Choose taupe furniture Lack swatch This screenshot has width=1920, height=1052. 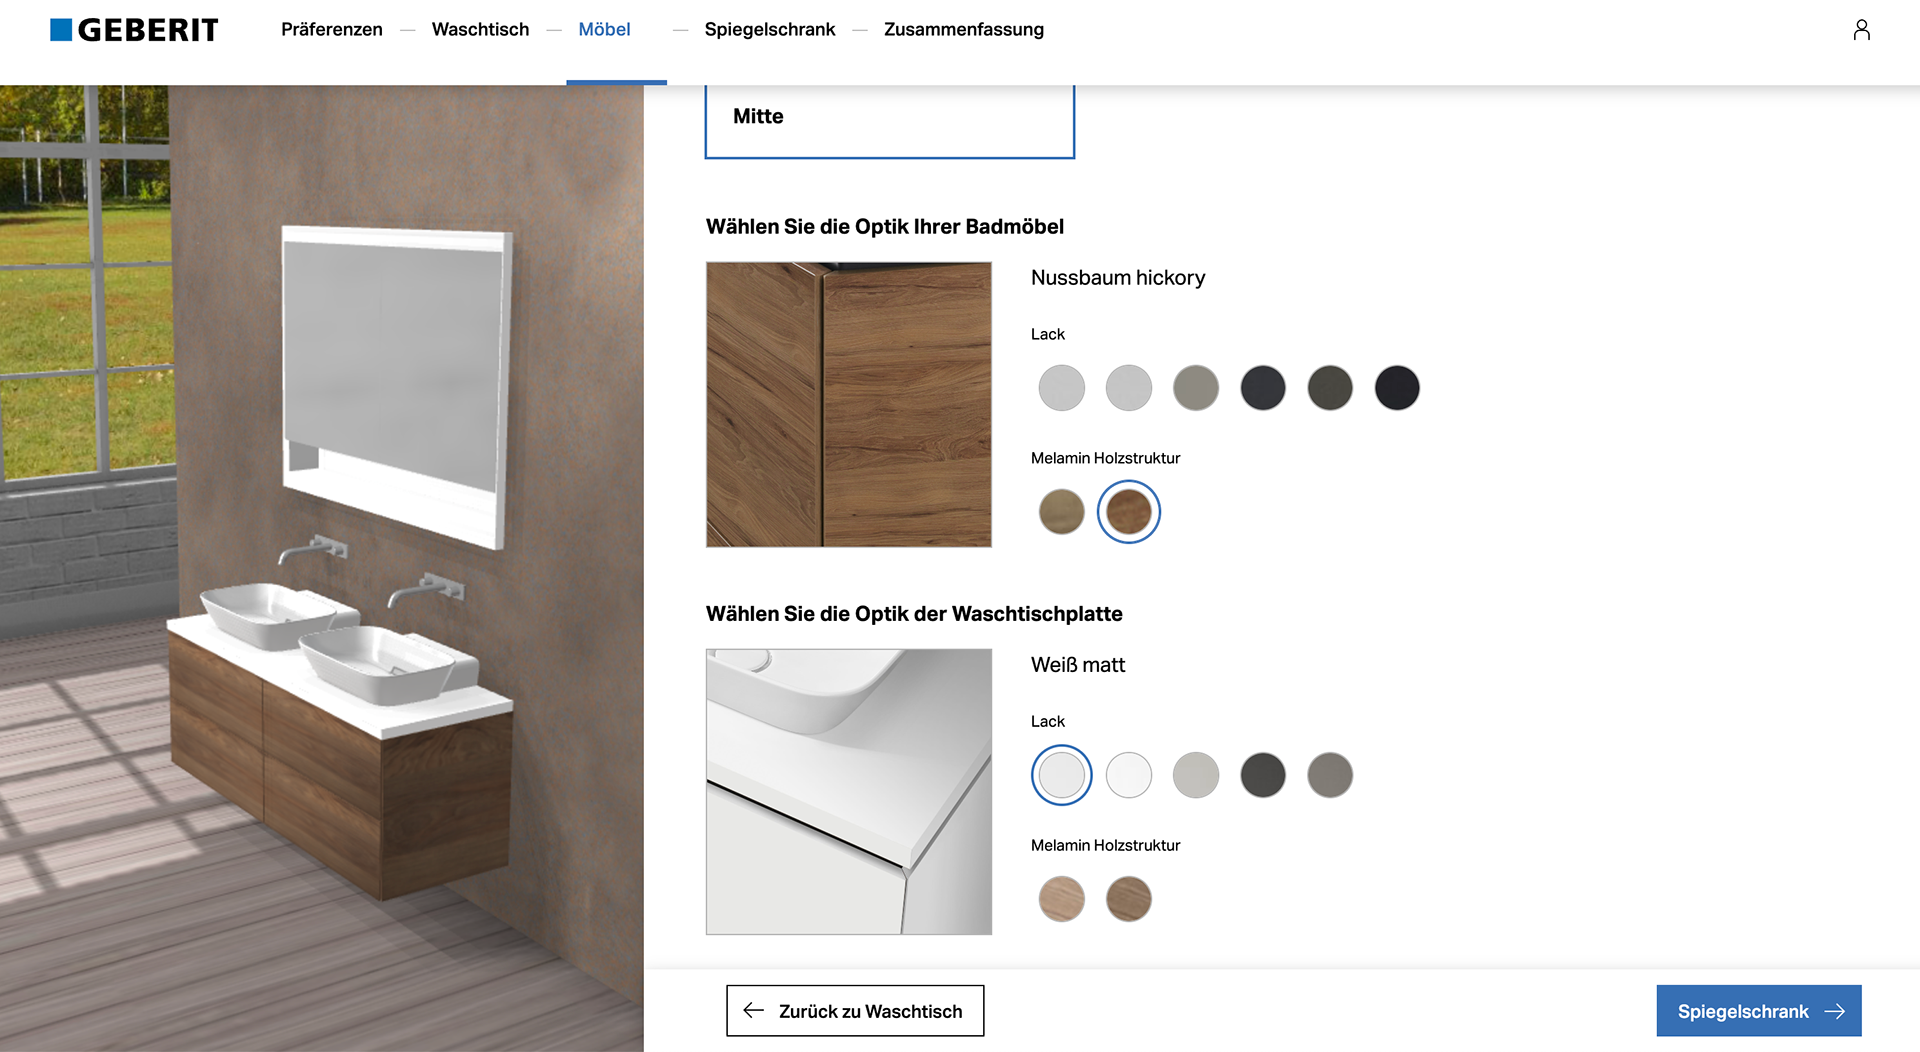pos(1195,388)
